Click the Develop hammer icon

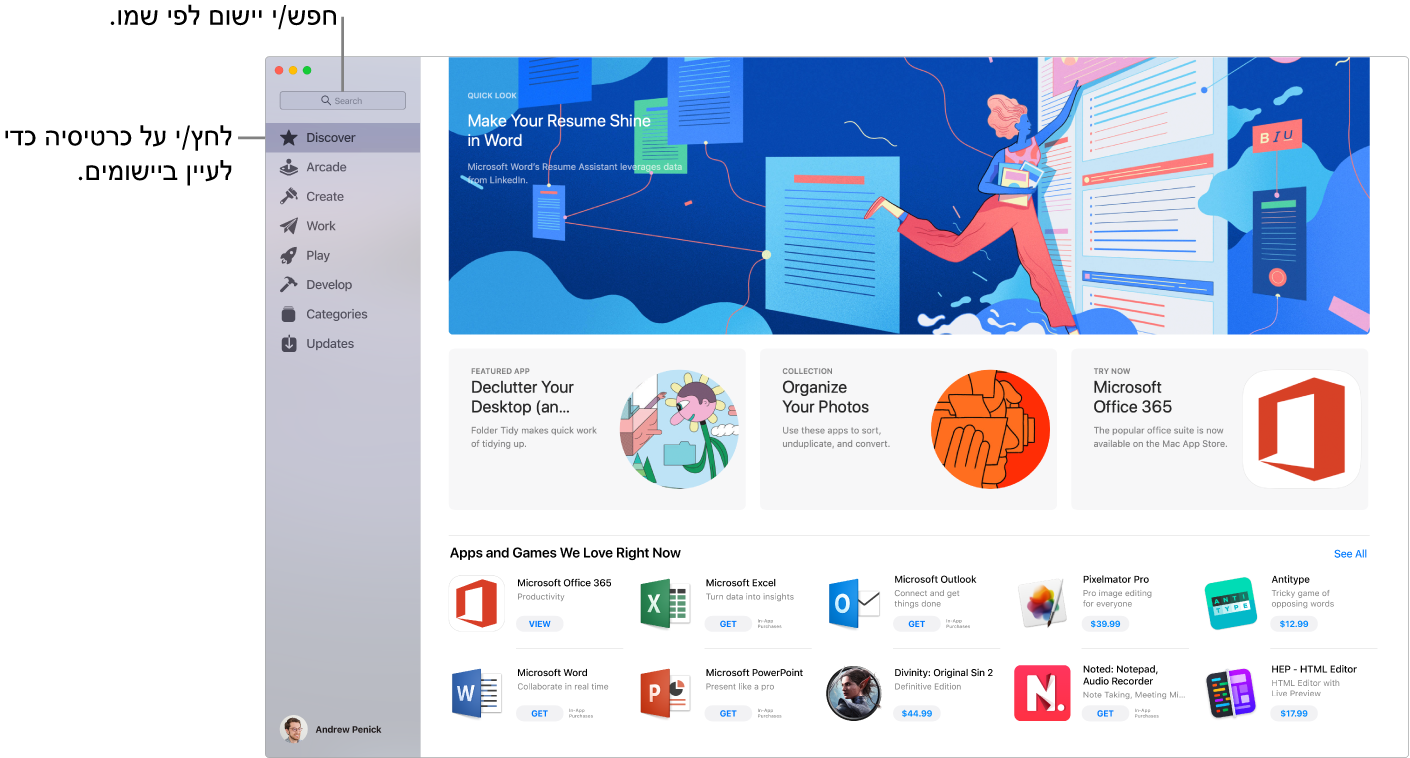(x=289, y=285)
